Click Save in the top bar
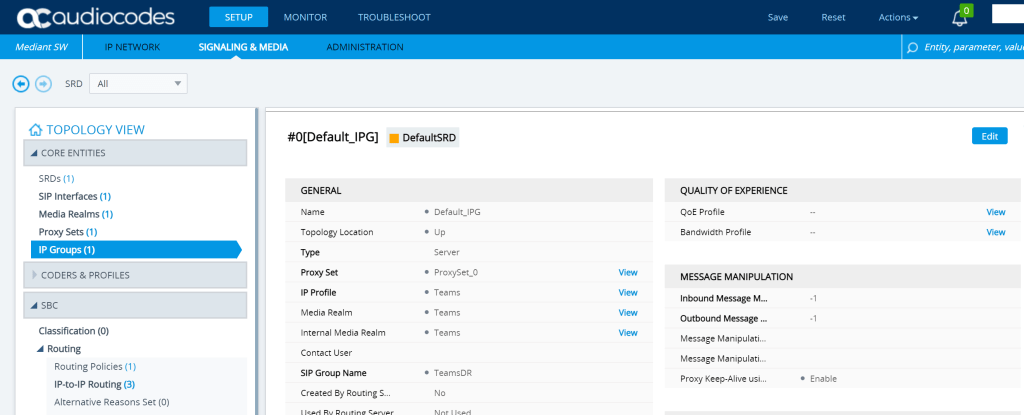 [x=778, y=17]
